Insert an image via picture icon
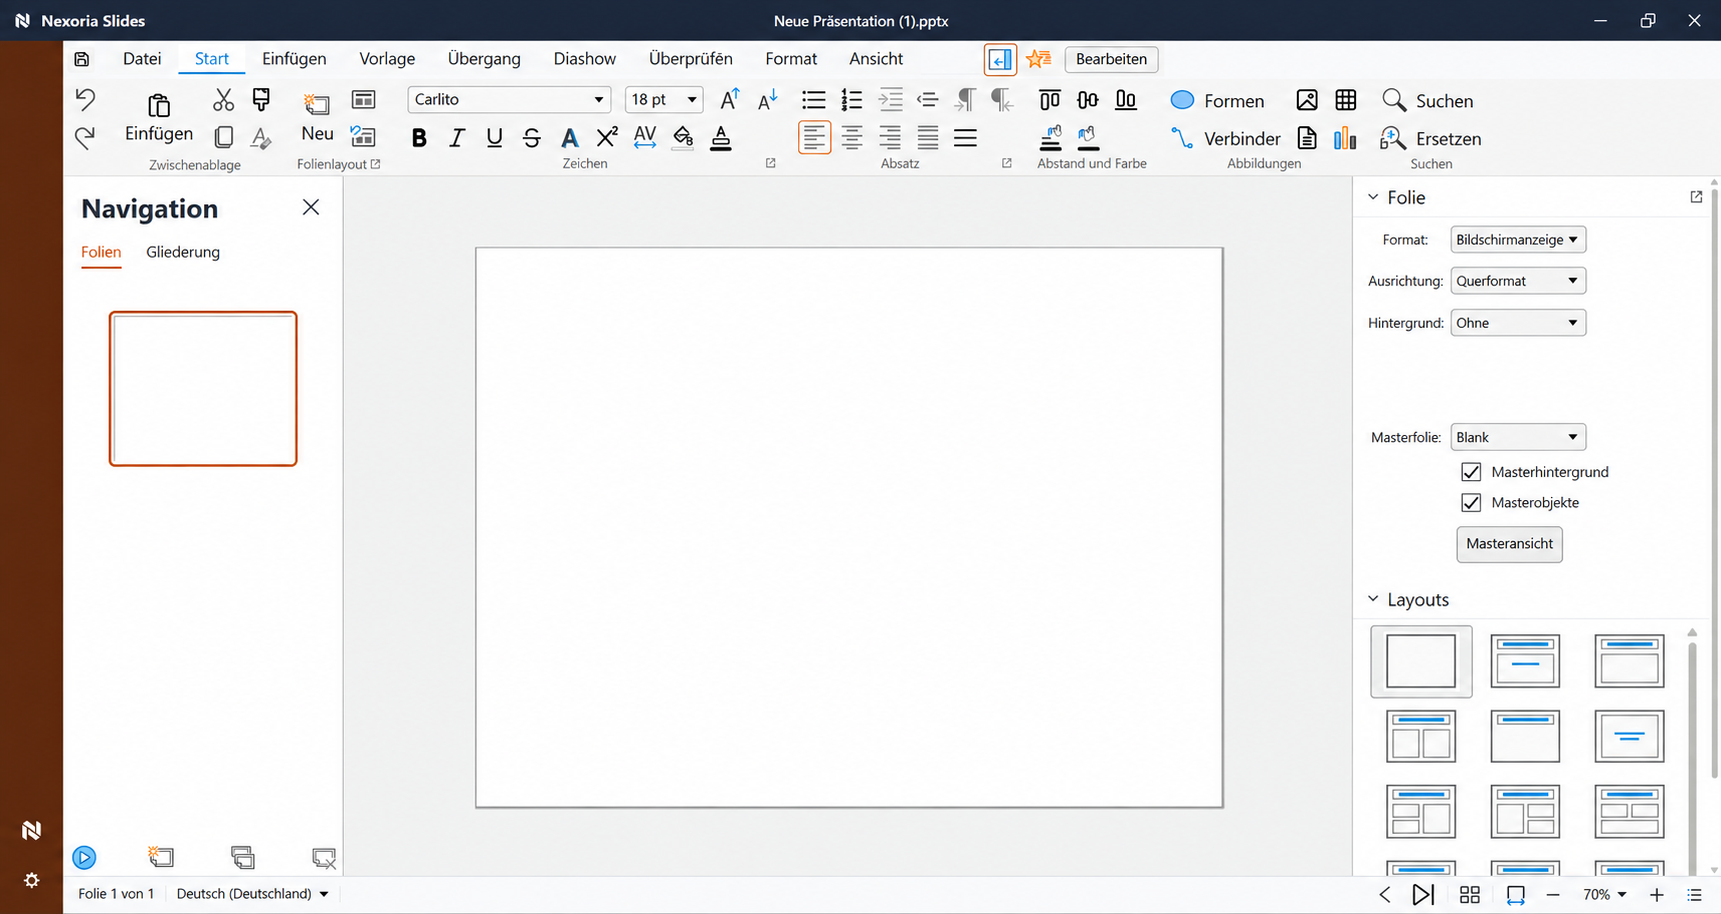The image size is (1721, 914). [1307, 100]
